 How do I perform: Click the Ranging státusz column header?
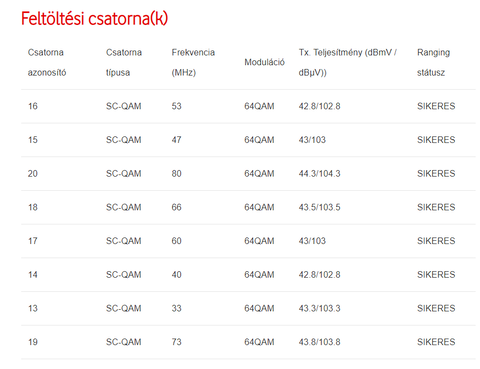tap(433, 62)
